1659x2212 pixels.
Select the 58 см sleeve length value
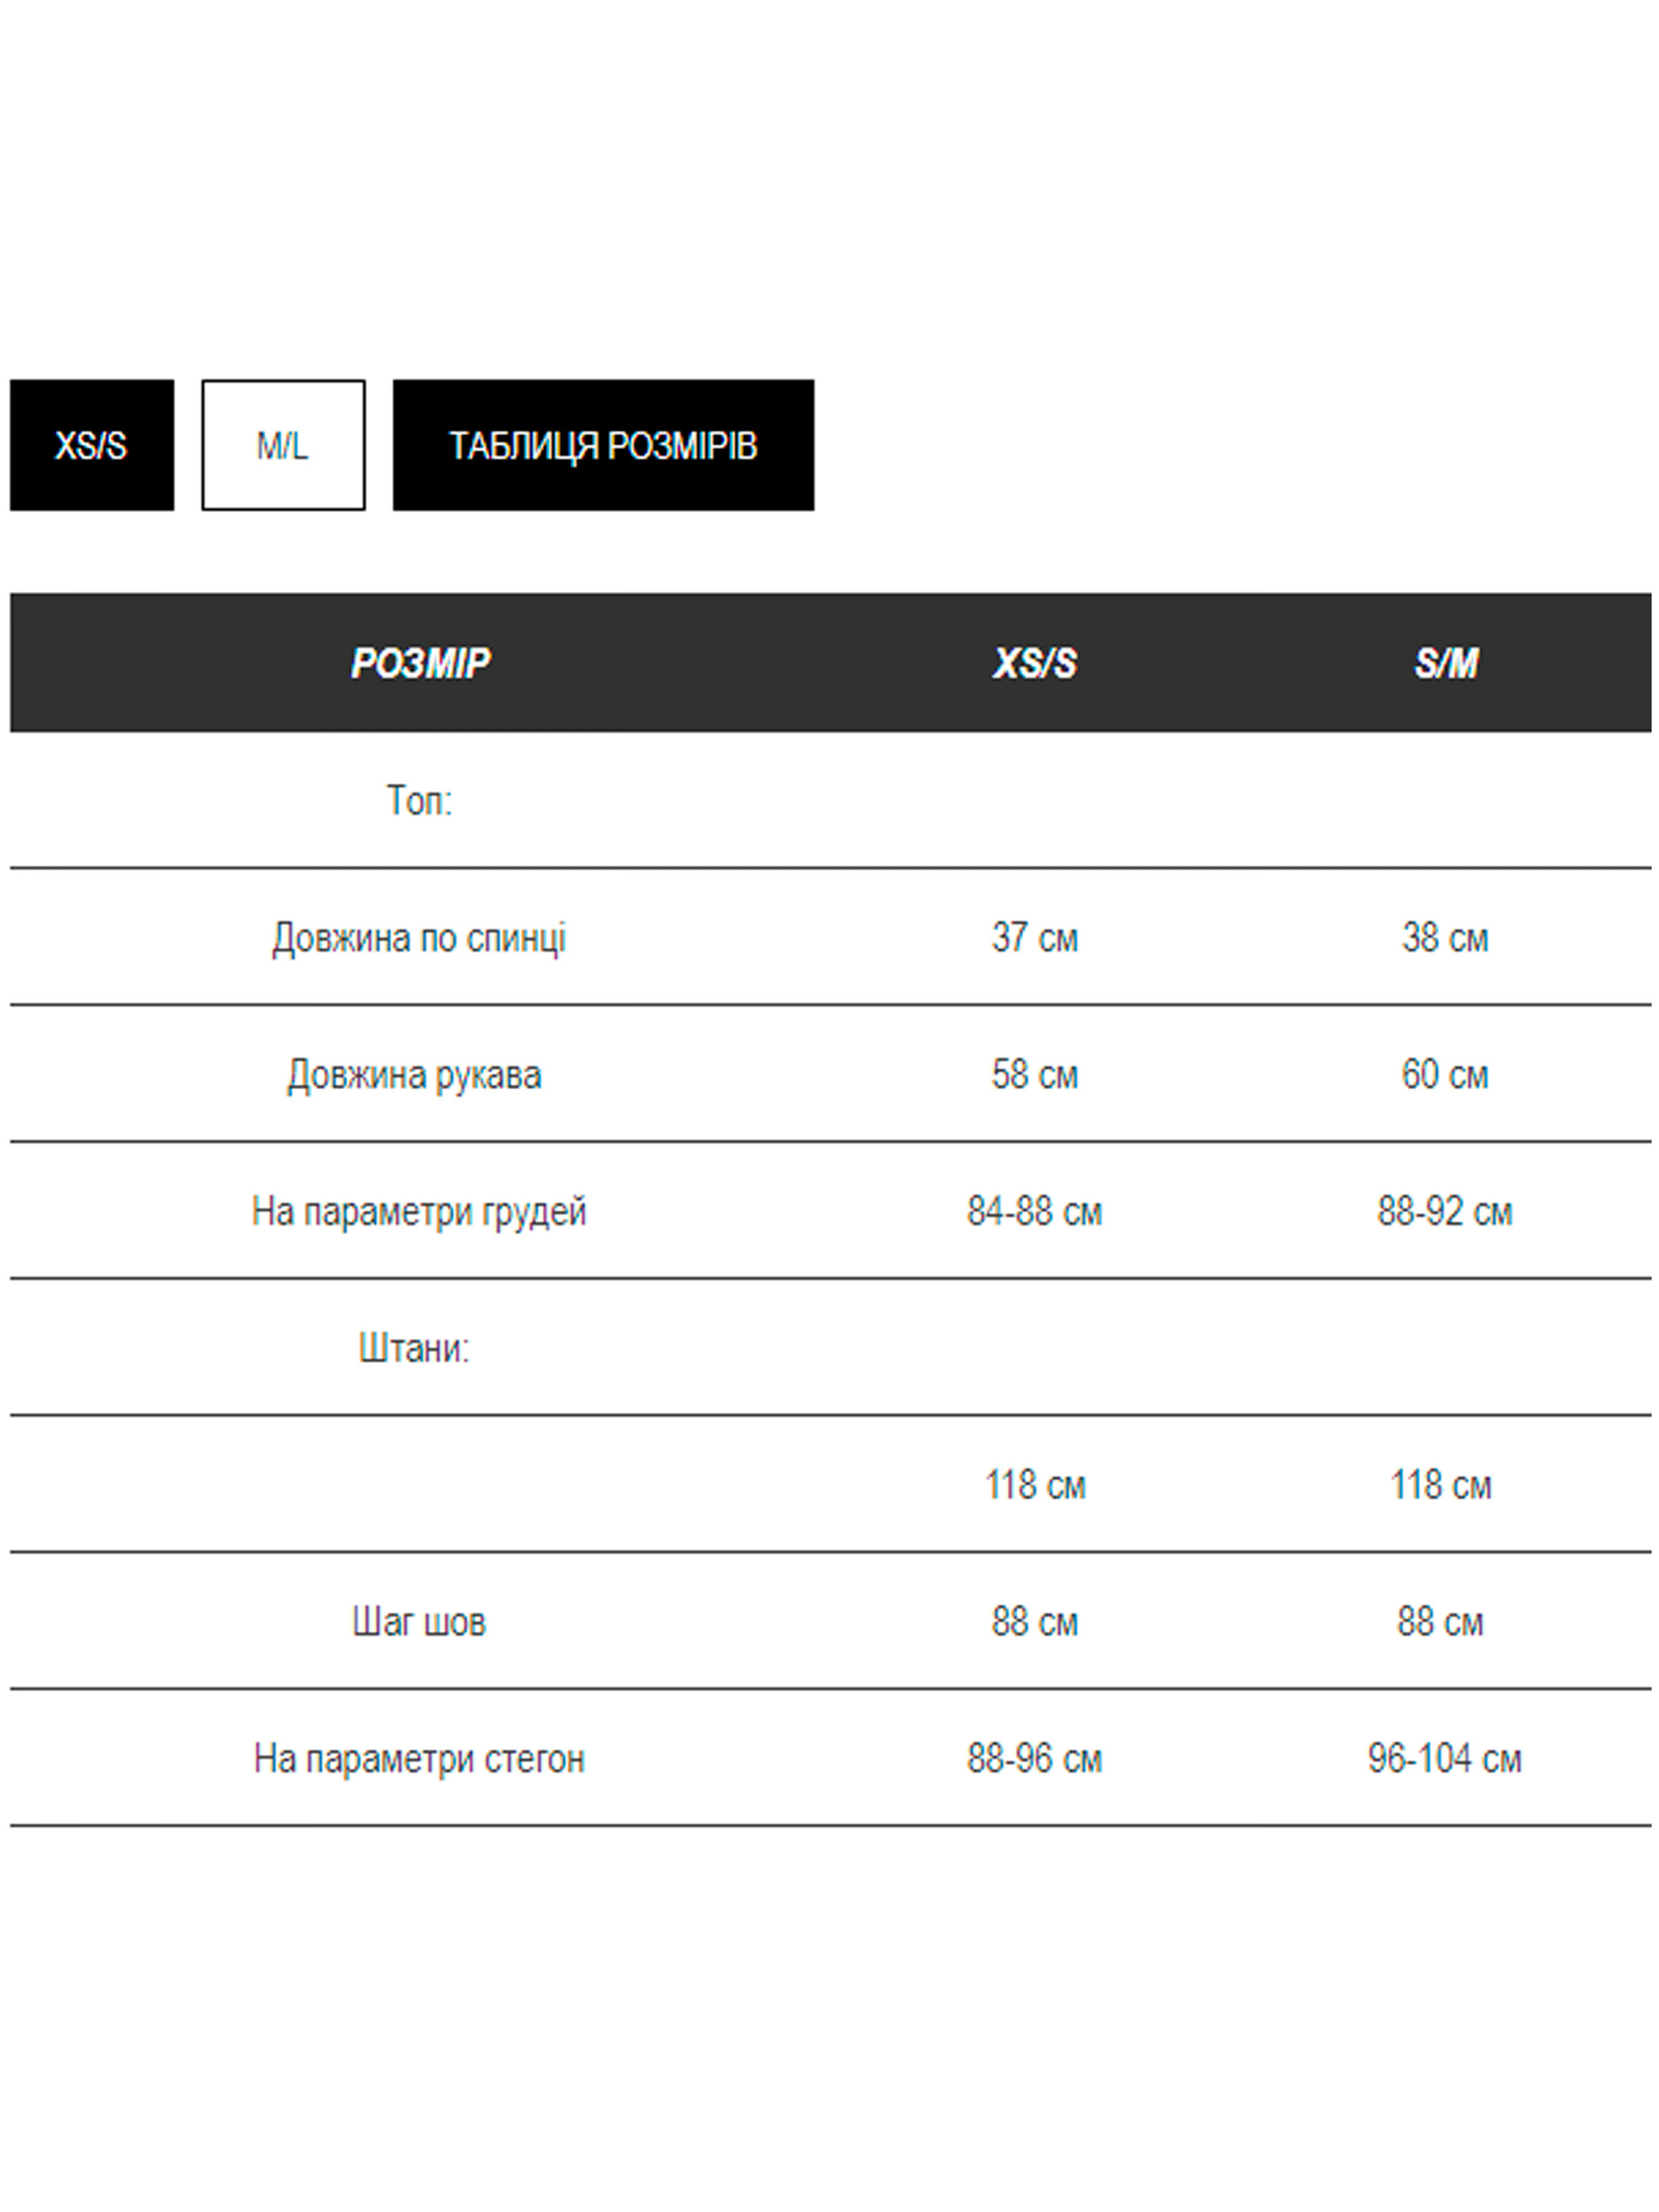click(1034, 1074)
